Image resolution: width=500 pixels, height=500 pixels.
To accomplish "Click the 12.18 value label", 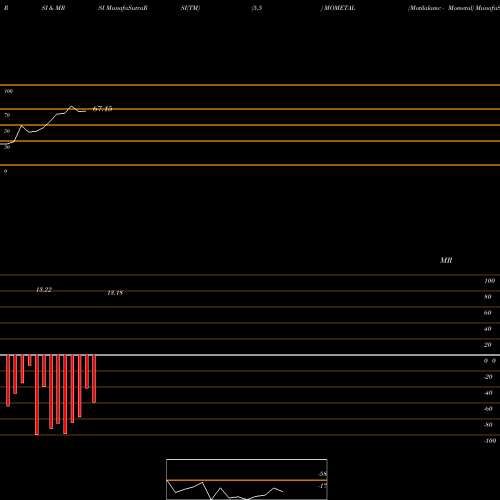I will click(115, 293).
